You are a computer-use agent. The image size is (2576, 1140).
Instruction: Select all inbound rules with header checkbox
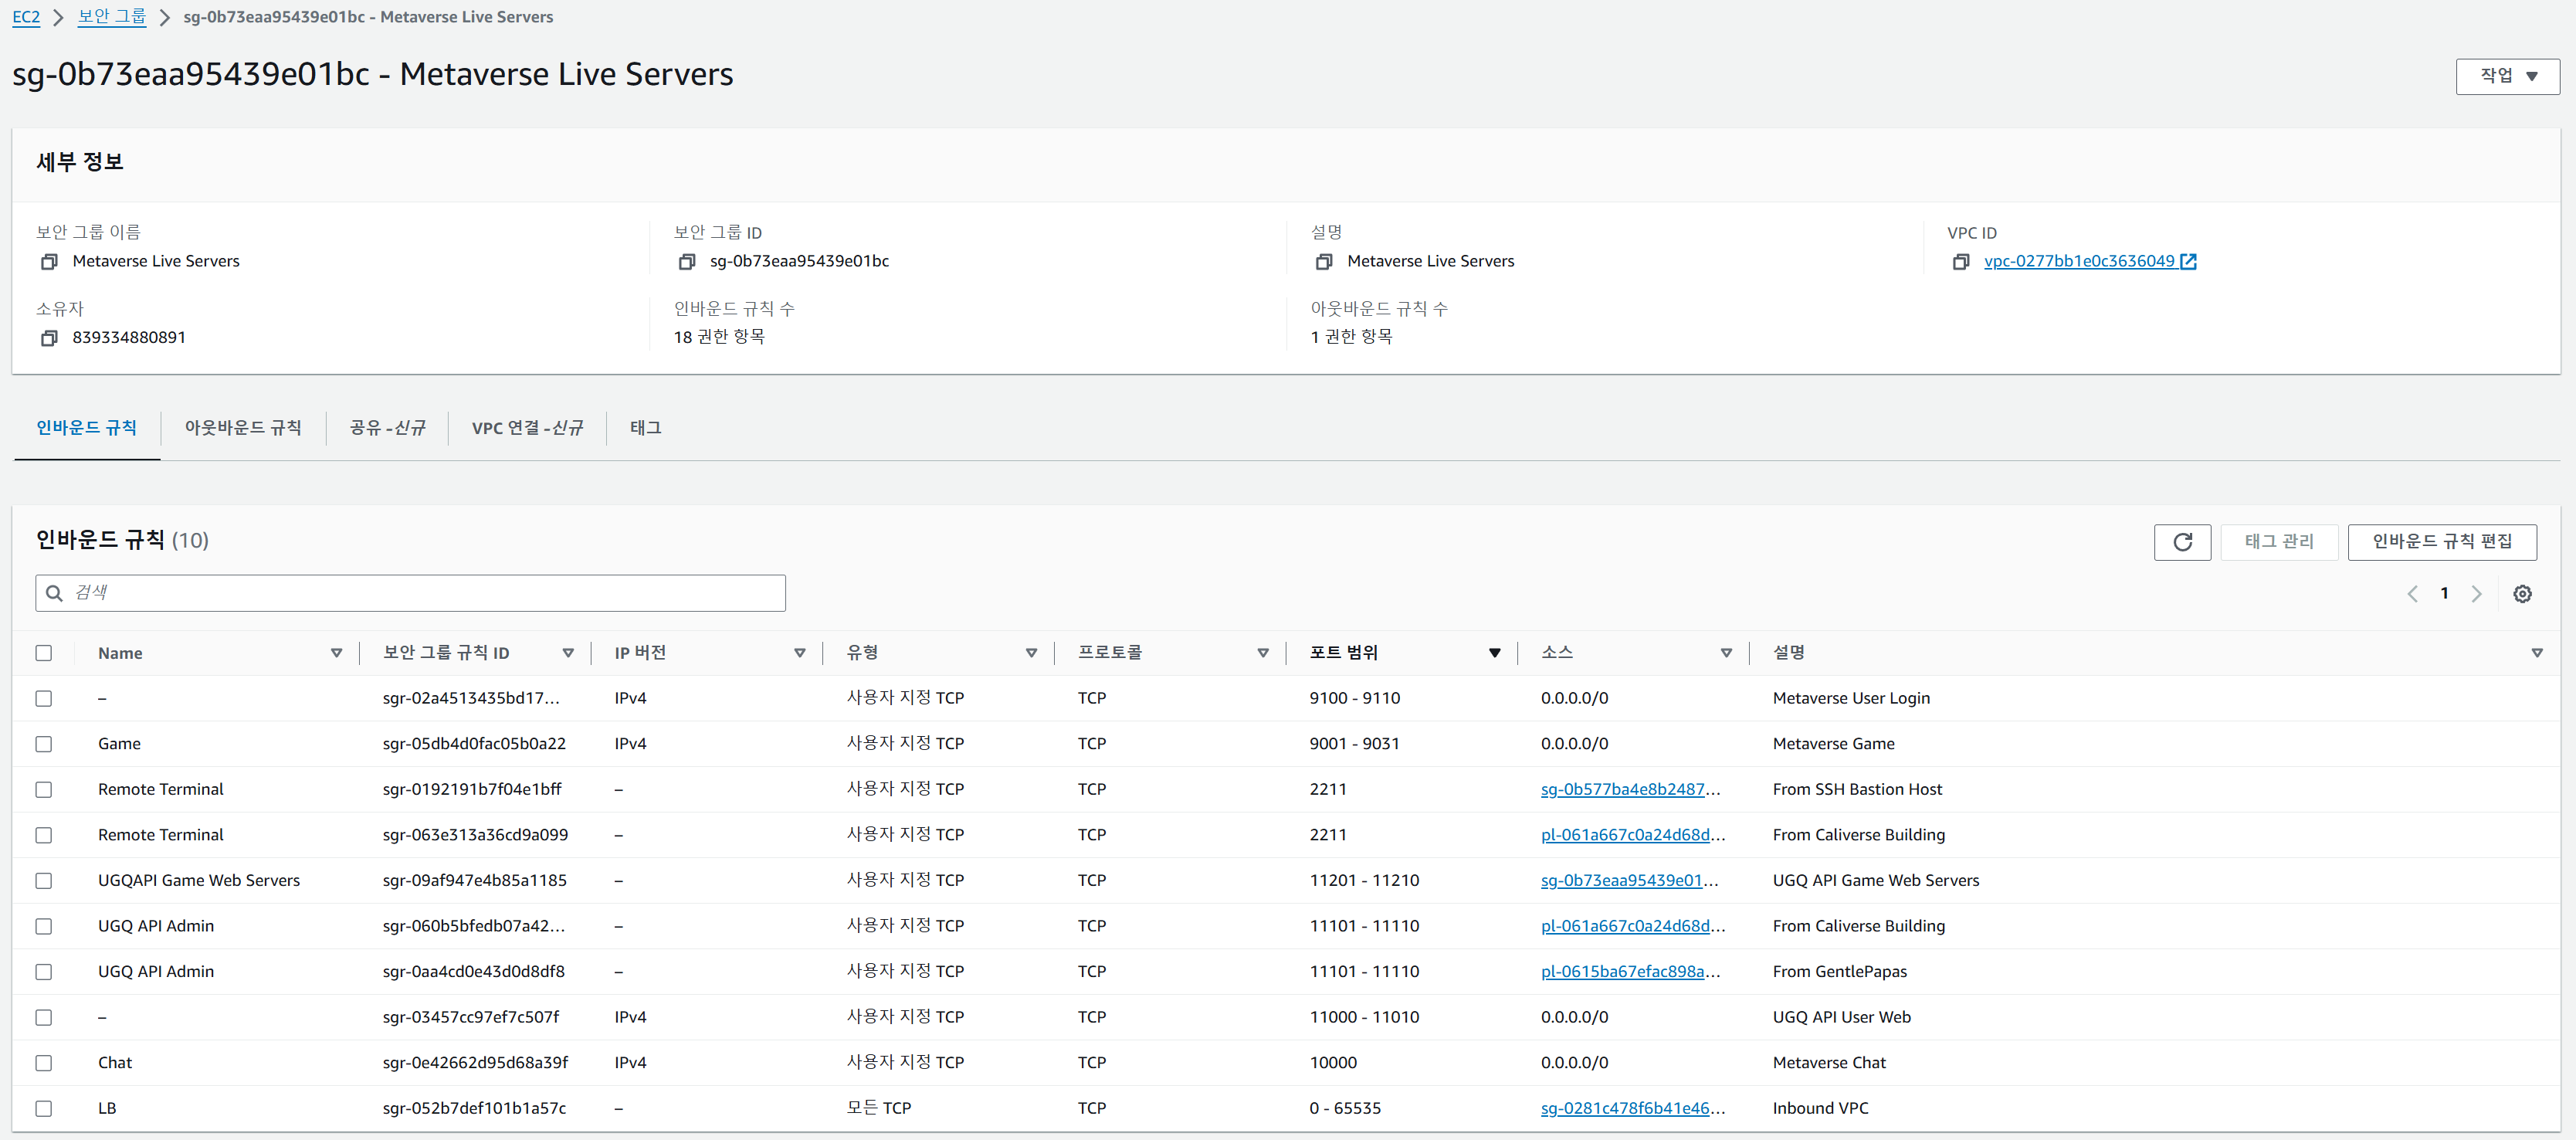pyautogui.click(x=44, y=653)
